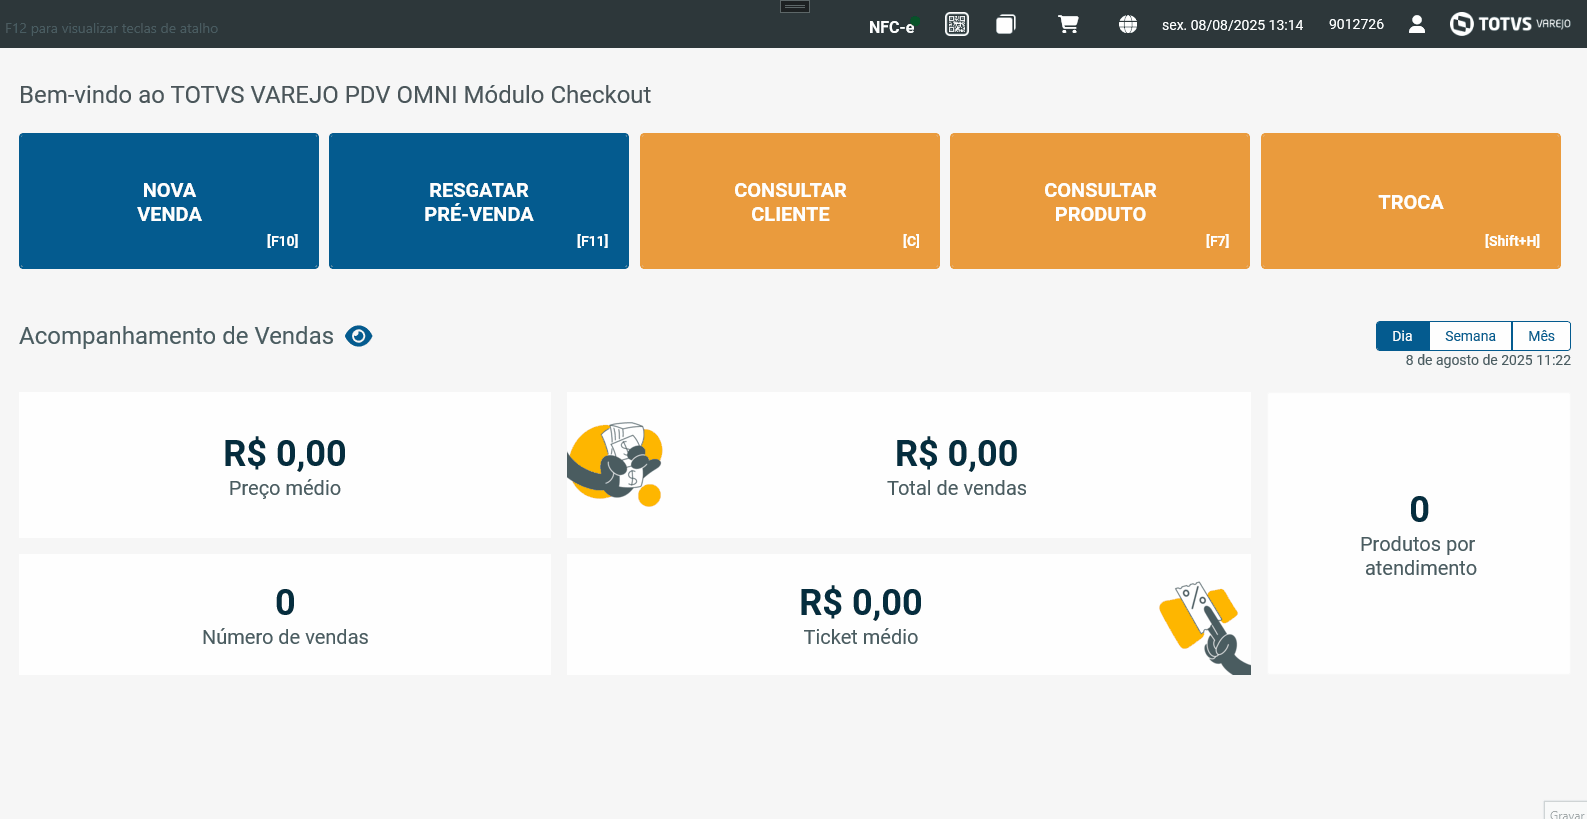Screen dimensions: 1587x819
Task: Open Consultar Cliente tile
Action: tap(790, 201)
